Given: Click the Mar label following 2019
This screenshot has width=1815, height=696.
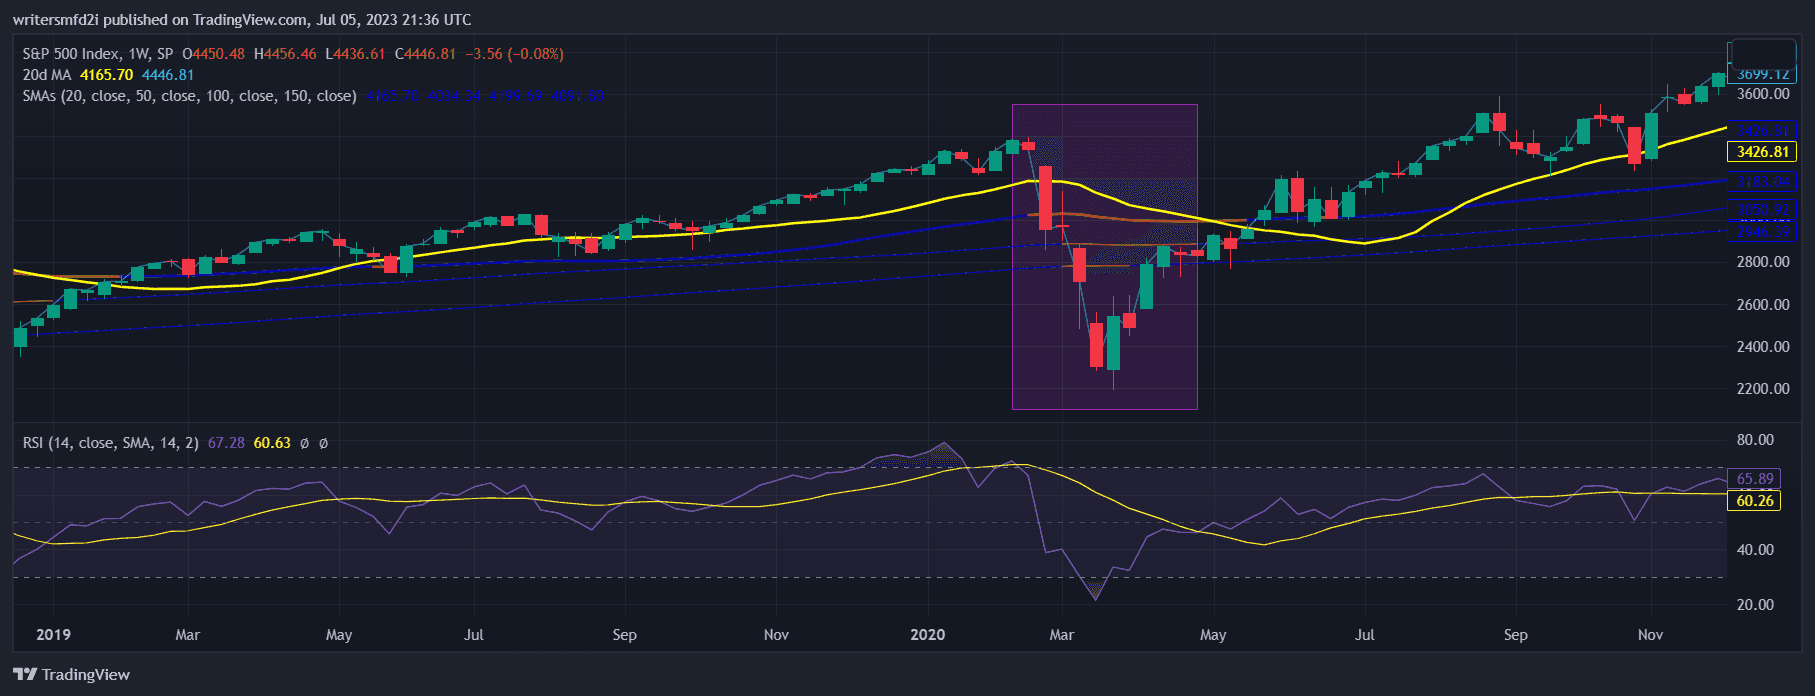Looking at the screenshot, I should pyautogui.click(x=187, y=635).
